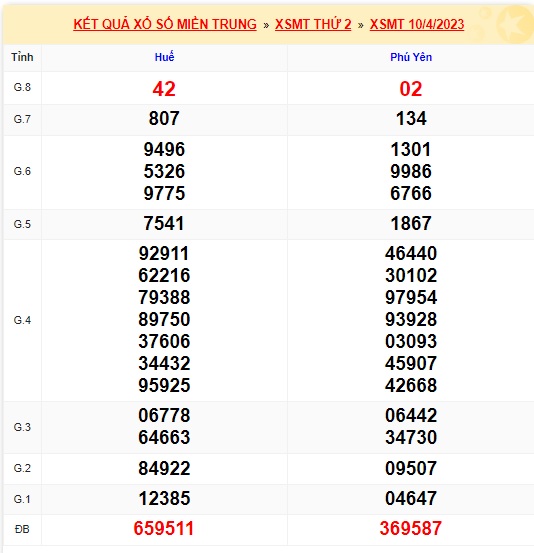The image size is (534, 553).
Task: Select Phú Yên G.4 number 46440
Action: [x=411, y=254]
